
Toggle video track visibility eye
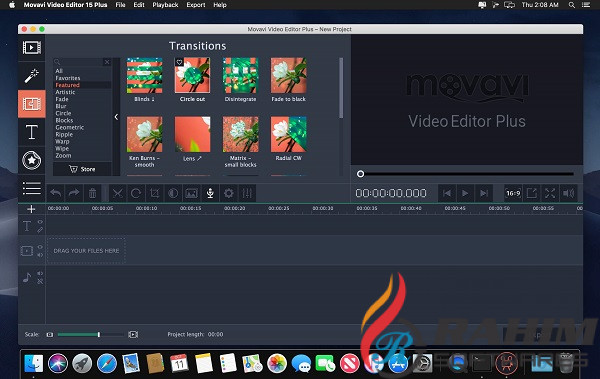pos(40,247)
